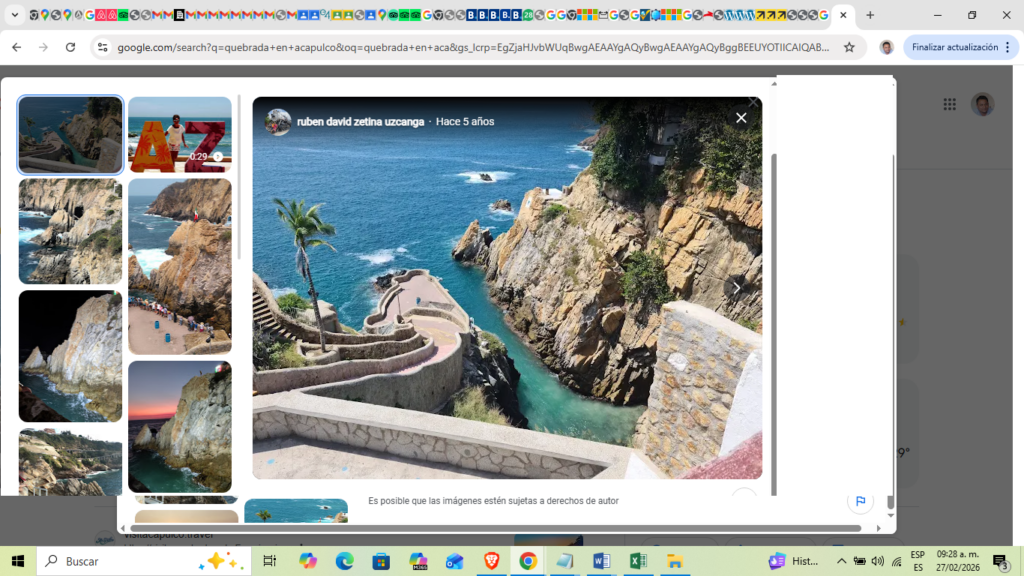Click the Finalizar actualización button

tap(954, 47)
